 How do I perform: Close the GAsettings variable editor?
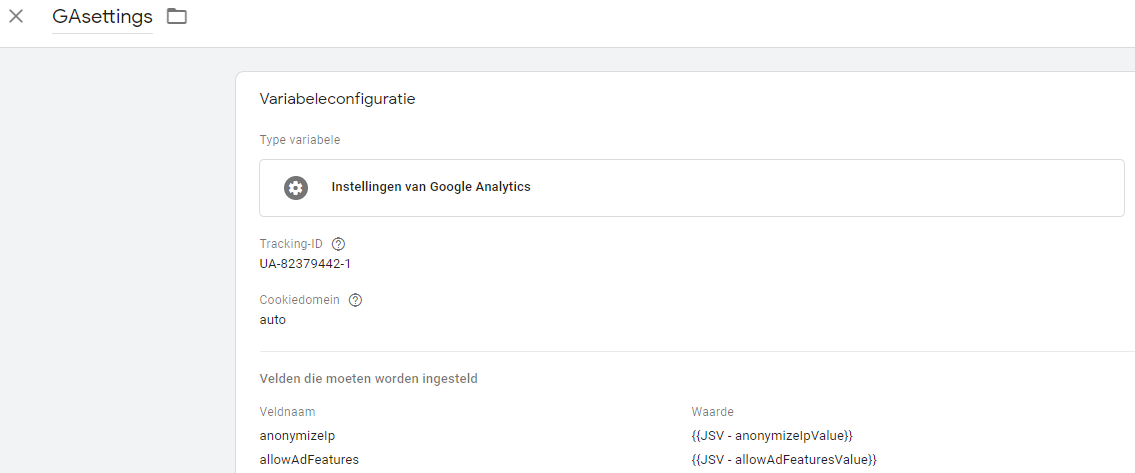pos(16,16)
